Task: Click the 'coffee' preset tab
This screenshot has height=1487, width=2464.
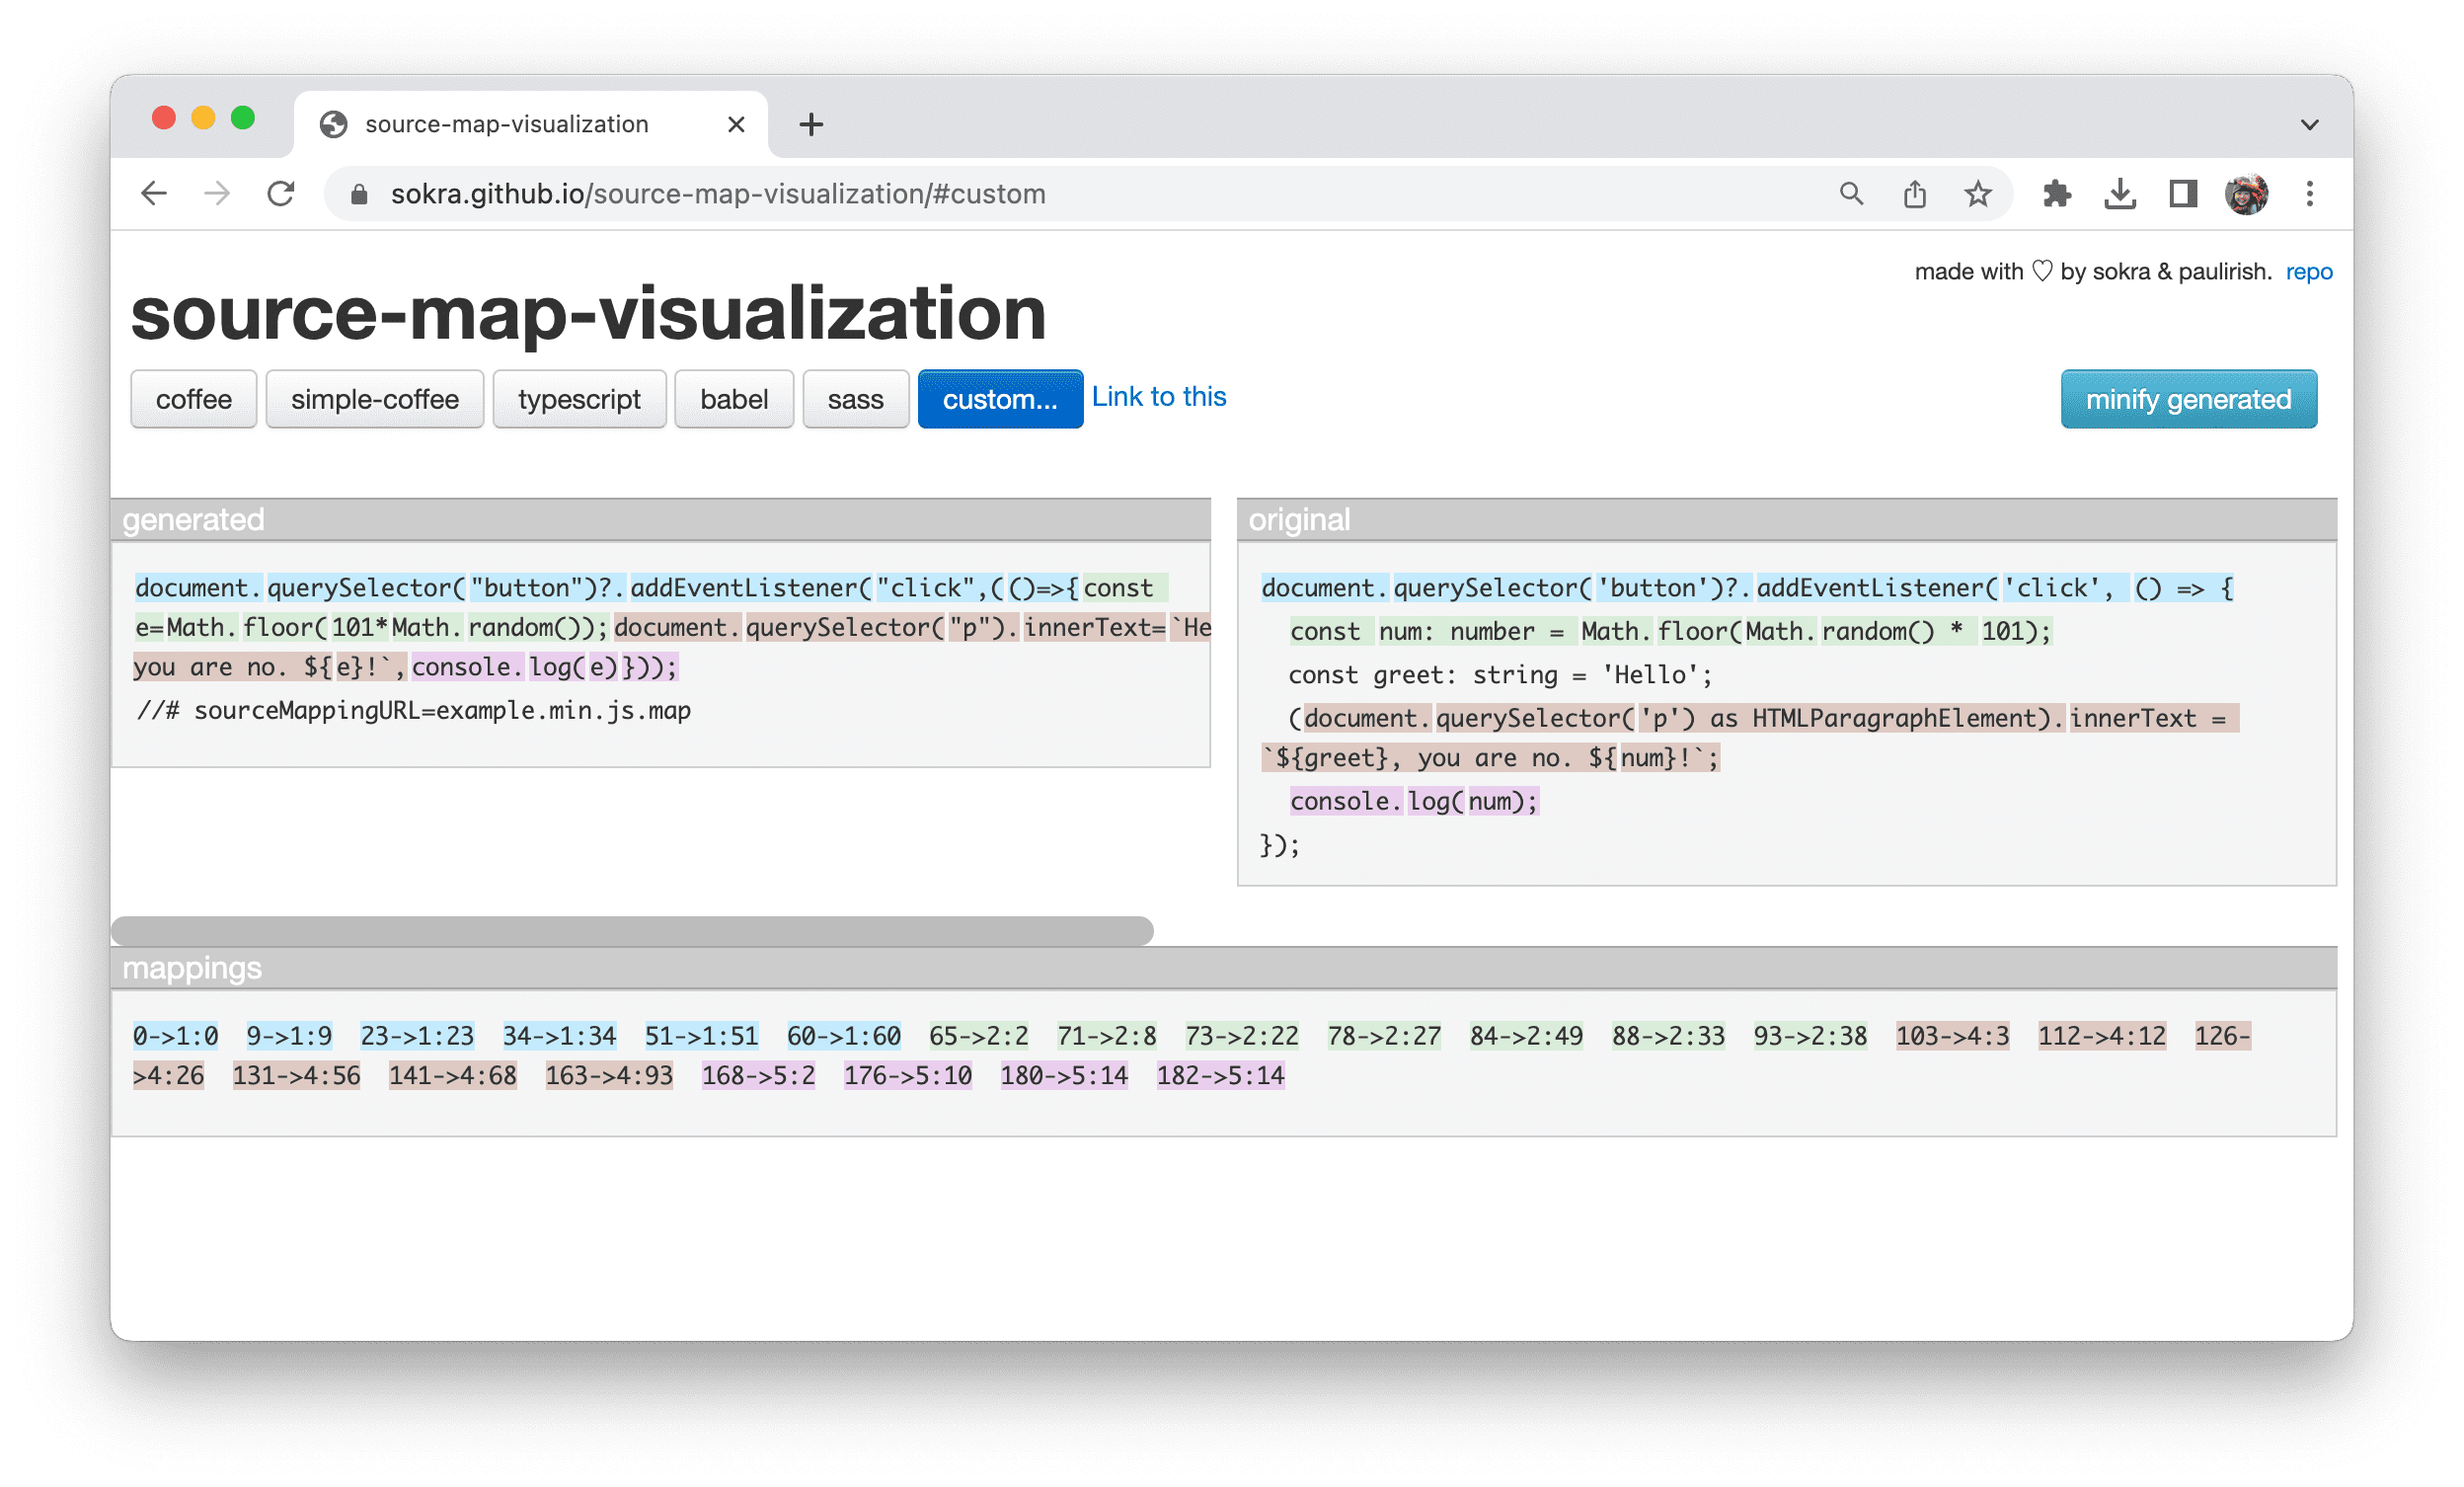Action: tap(193, 398)
